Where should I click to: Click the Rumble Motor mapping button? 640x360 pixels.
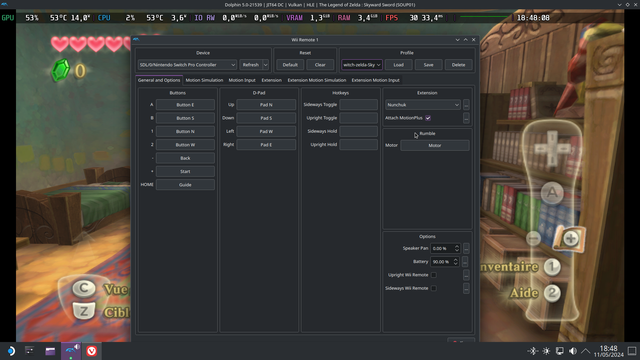pyautogui.click(x=435, y=145)
